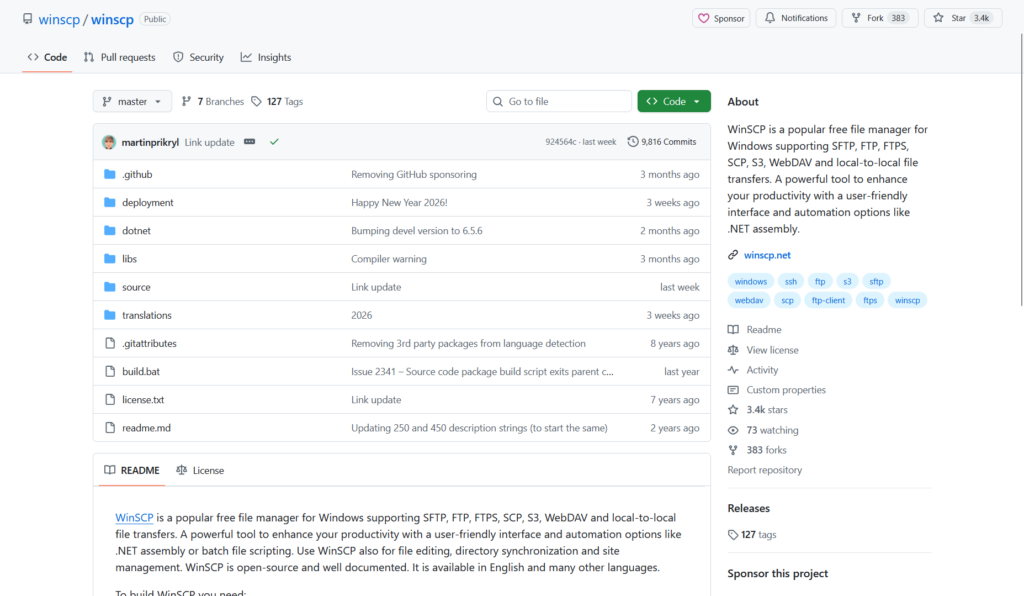Click the sftp topic tag

coord(876,281)
